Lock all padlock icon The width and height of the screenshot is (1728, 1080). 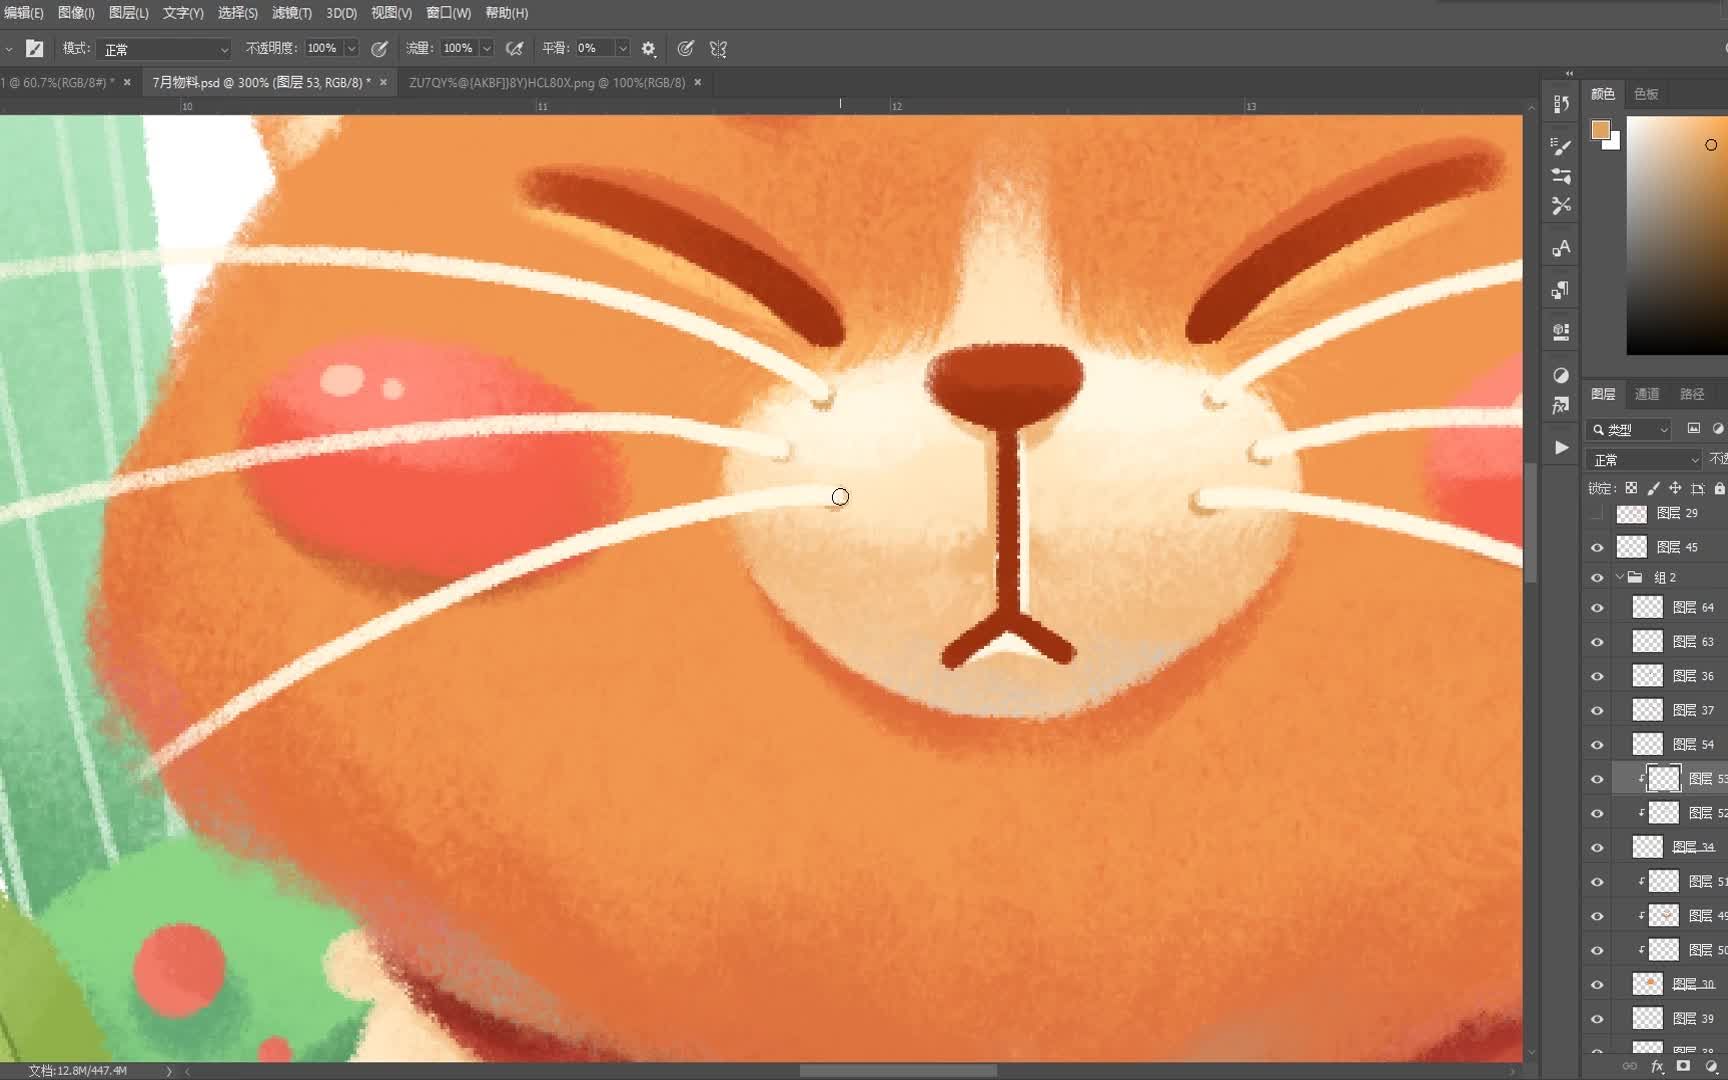(1719, 488)
